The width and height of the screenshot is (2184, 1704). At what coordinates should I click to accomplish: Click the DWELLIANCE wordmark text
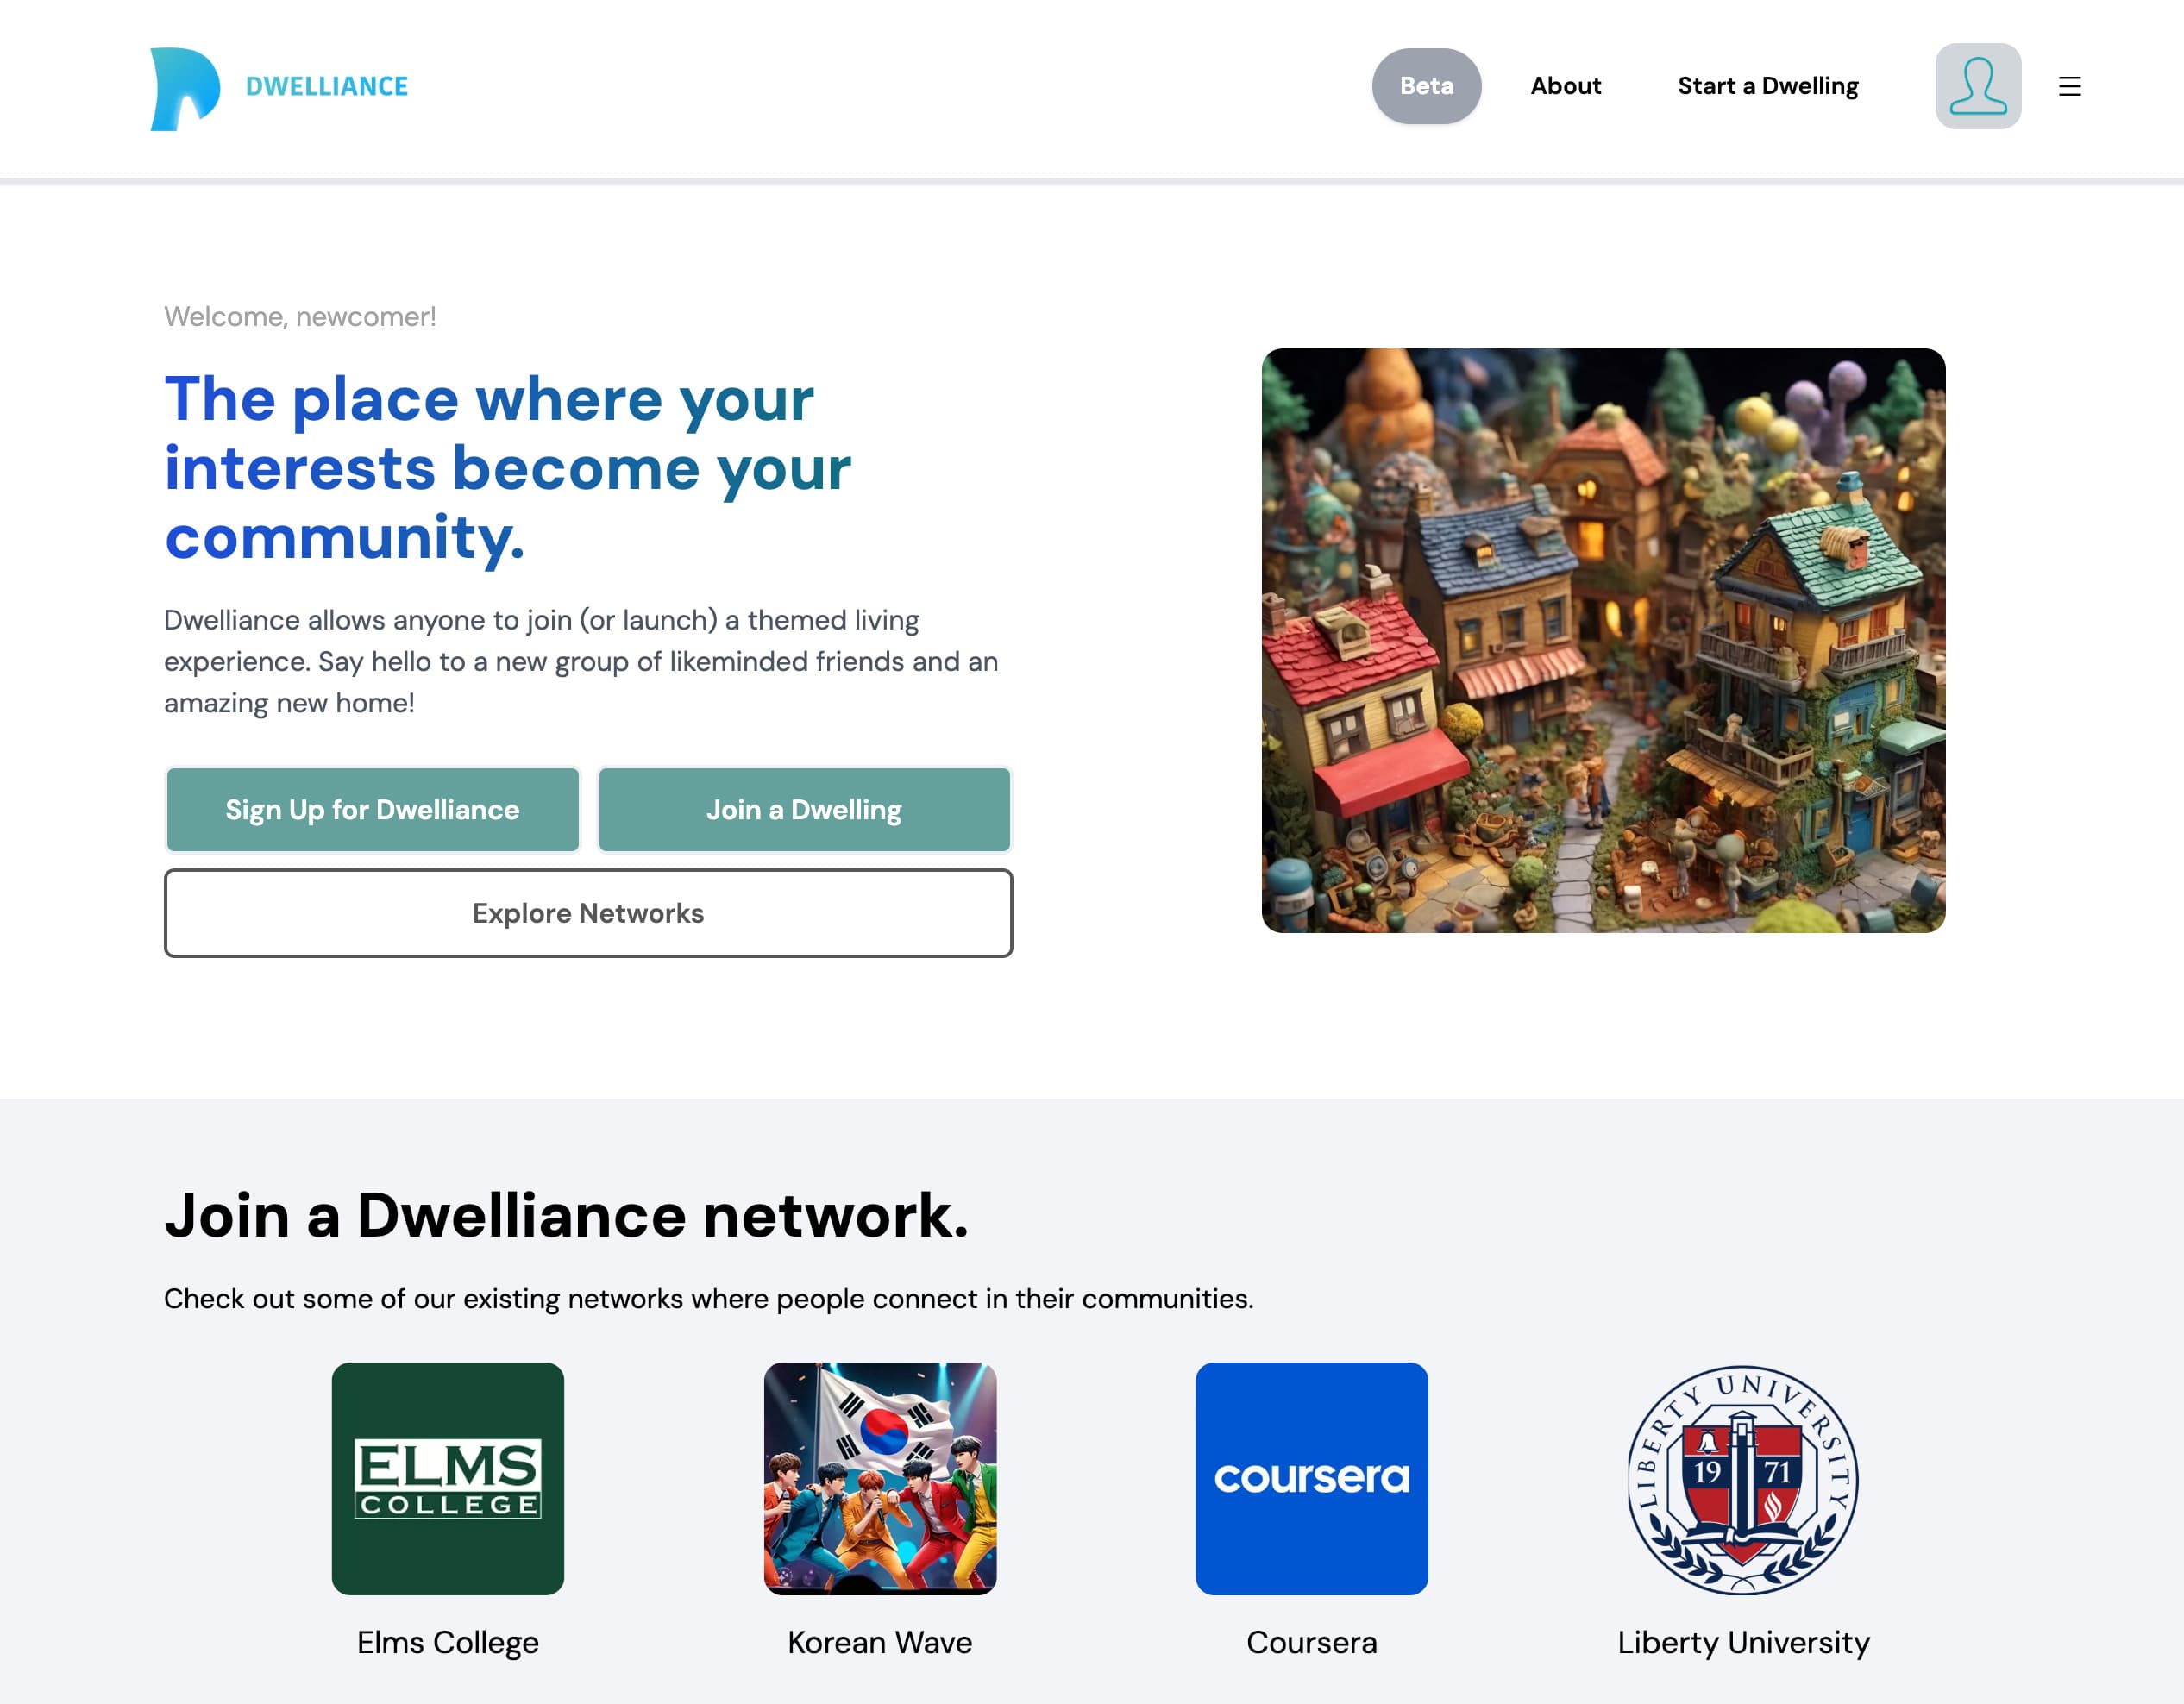(x=328, y=86)
